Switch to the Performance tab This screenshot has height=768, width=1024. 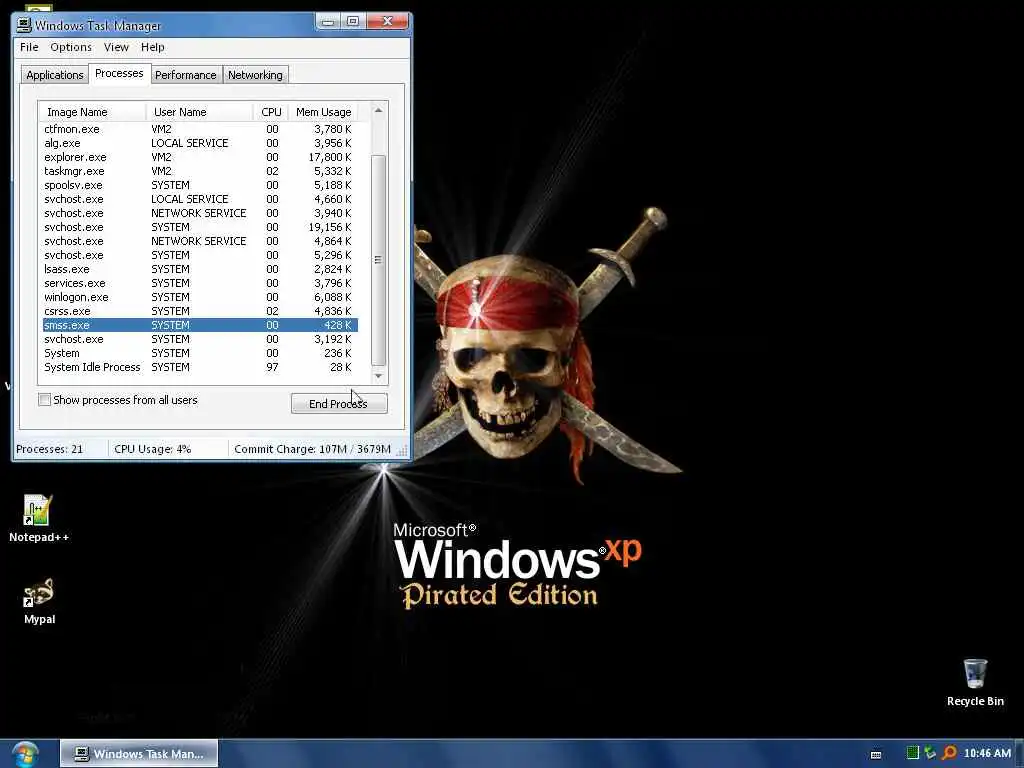coord(185,75)
